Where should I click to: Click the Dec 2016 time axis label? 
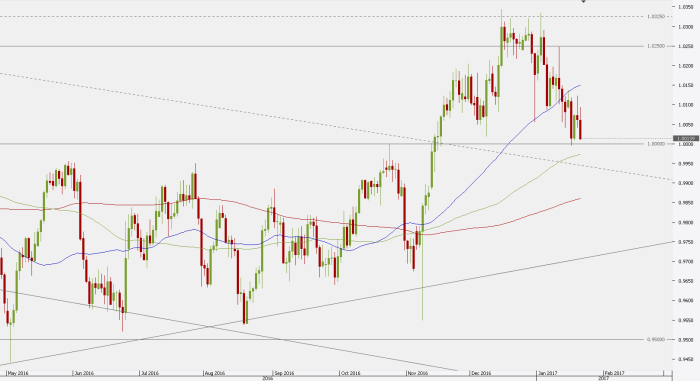pos(481,373)
